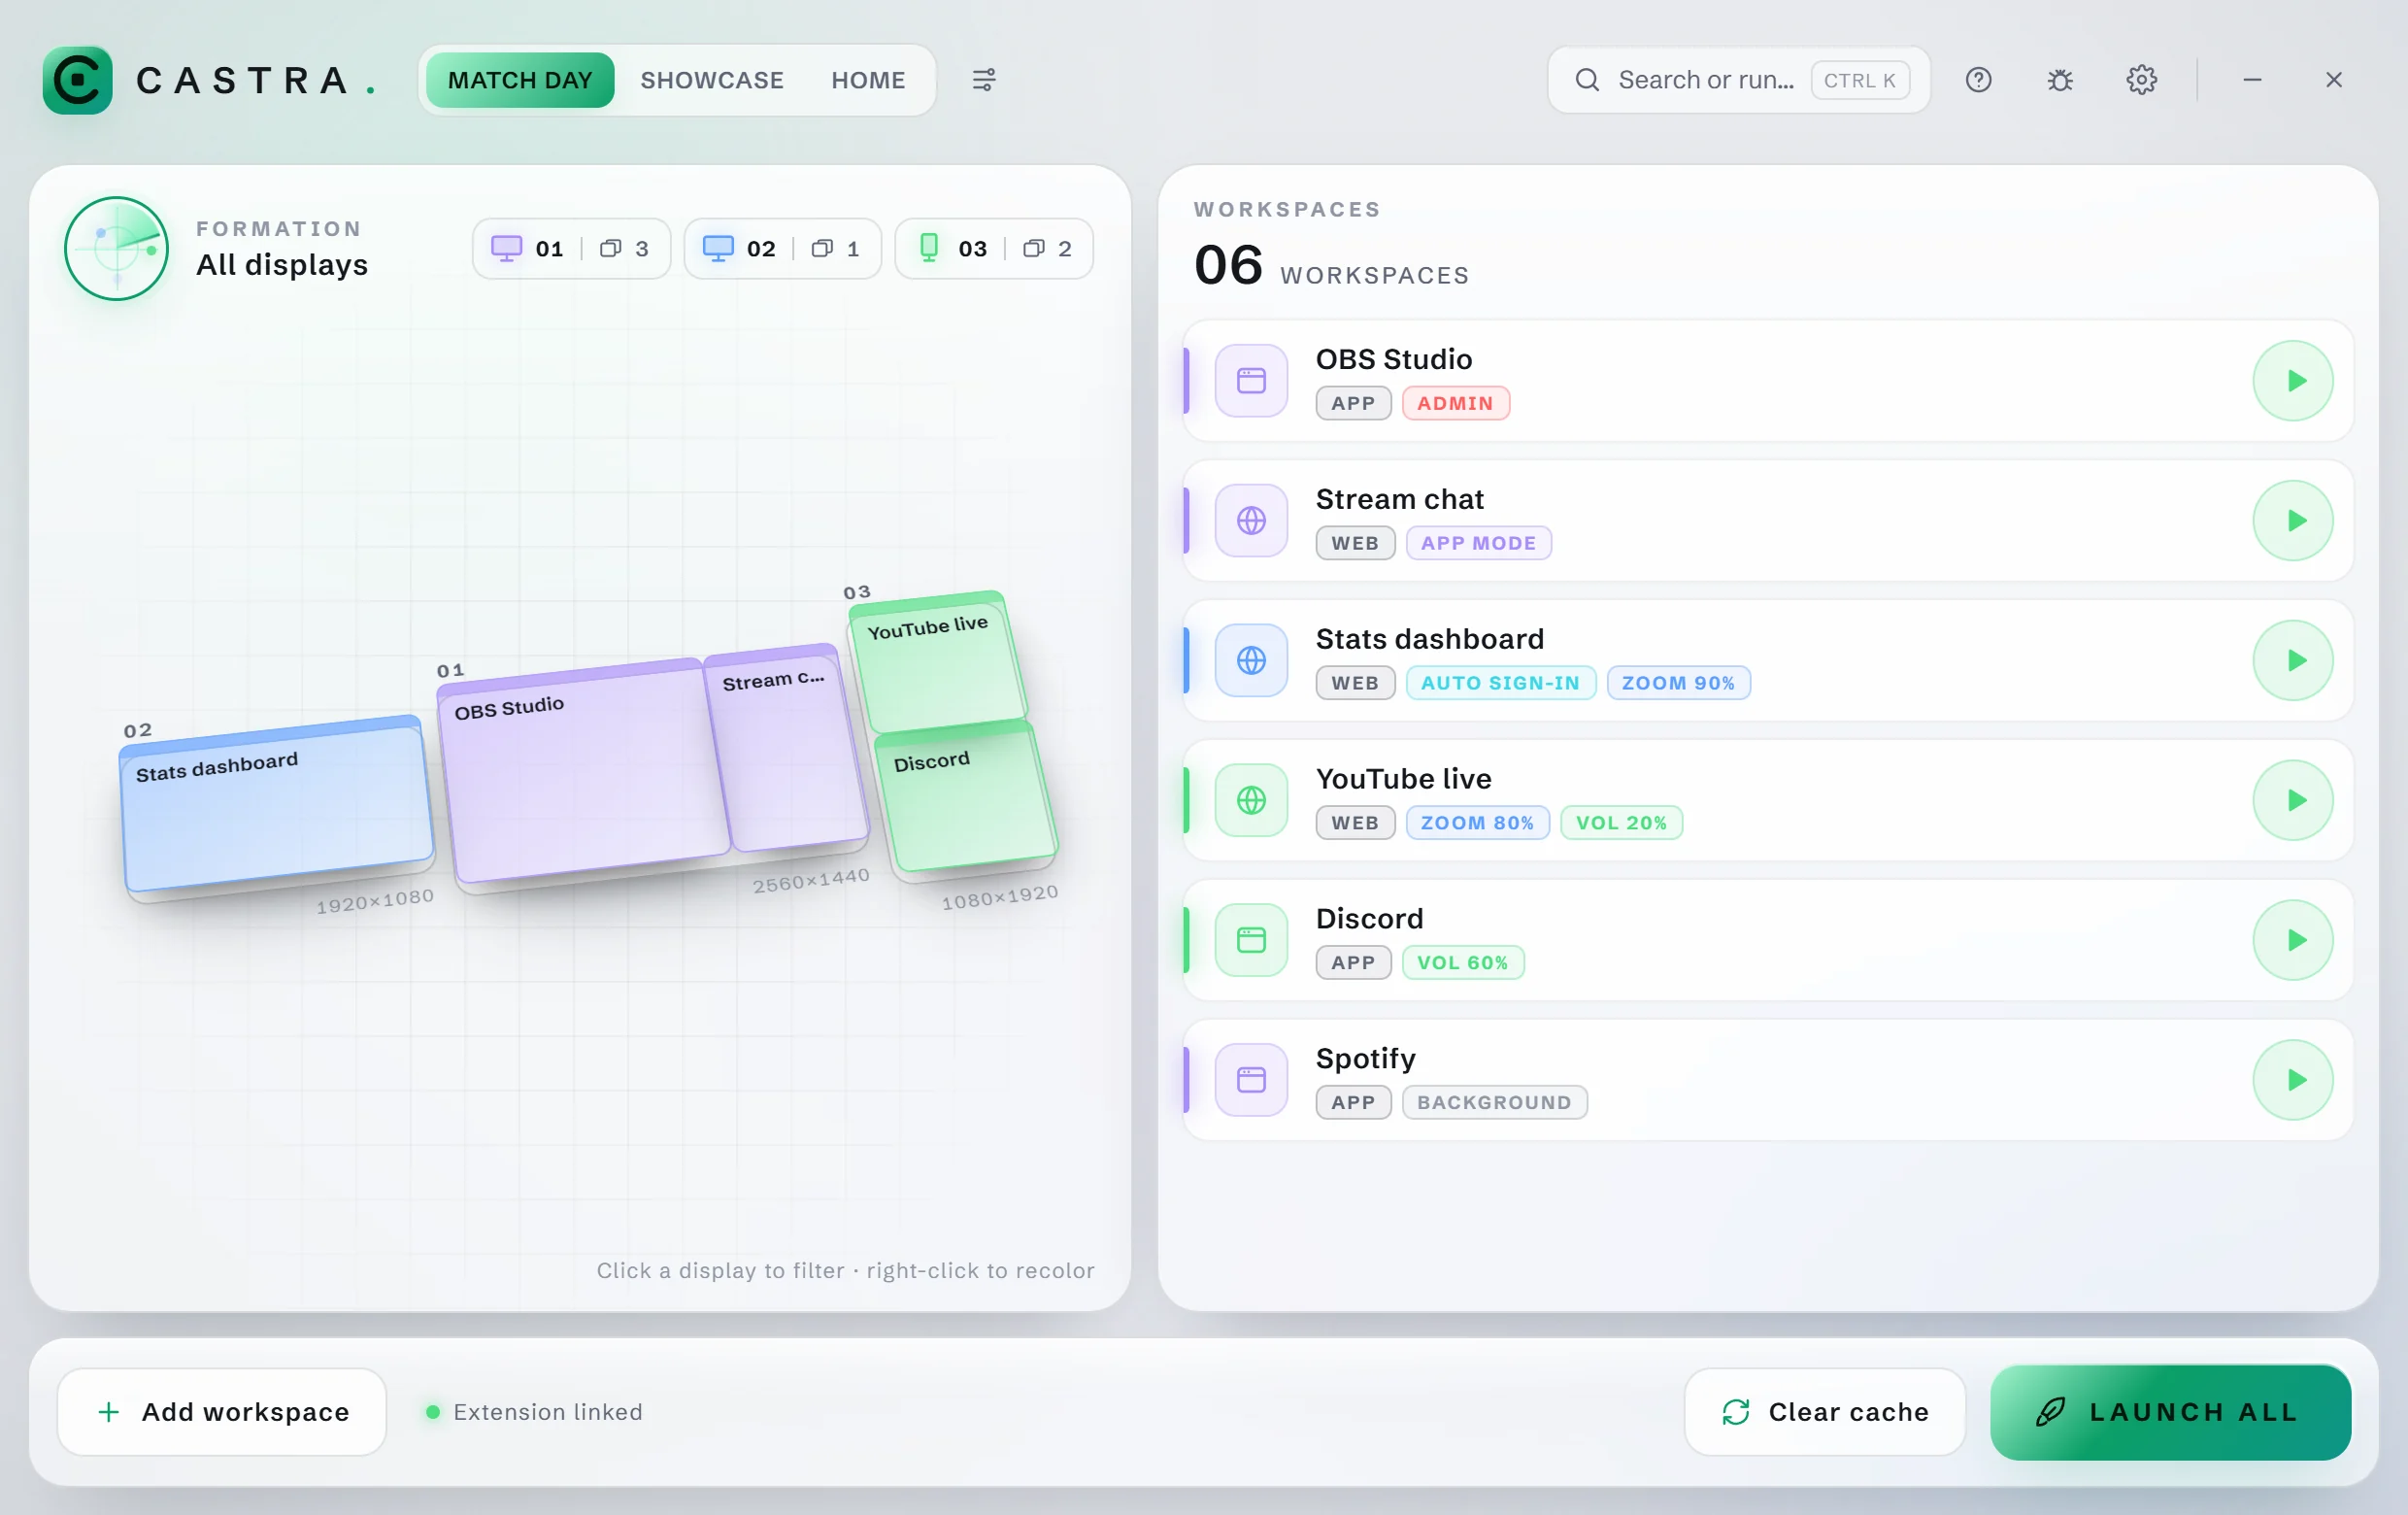The height and width of the screenshot is (1515, 2408).
Task: Click the radar formation icon
Action: (116, 248)
